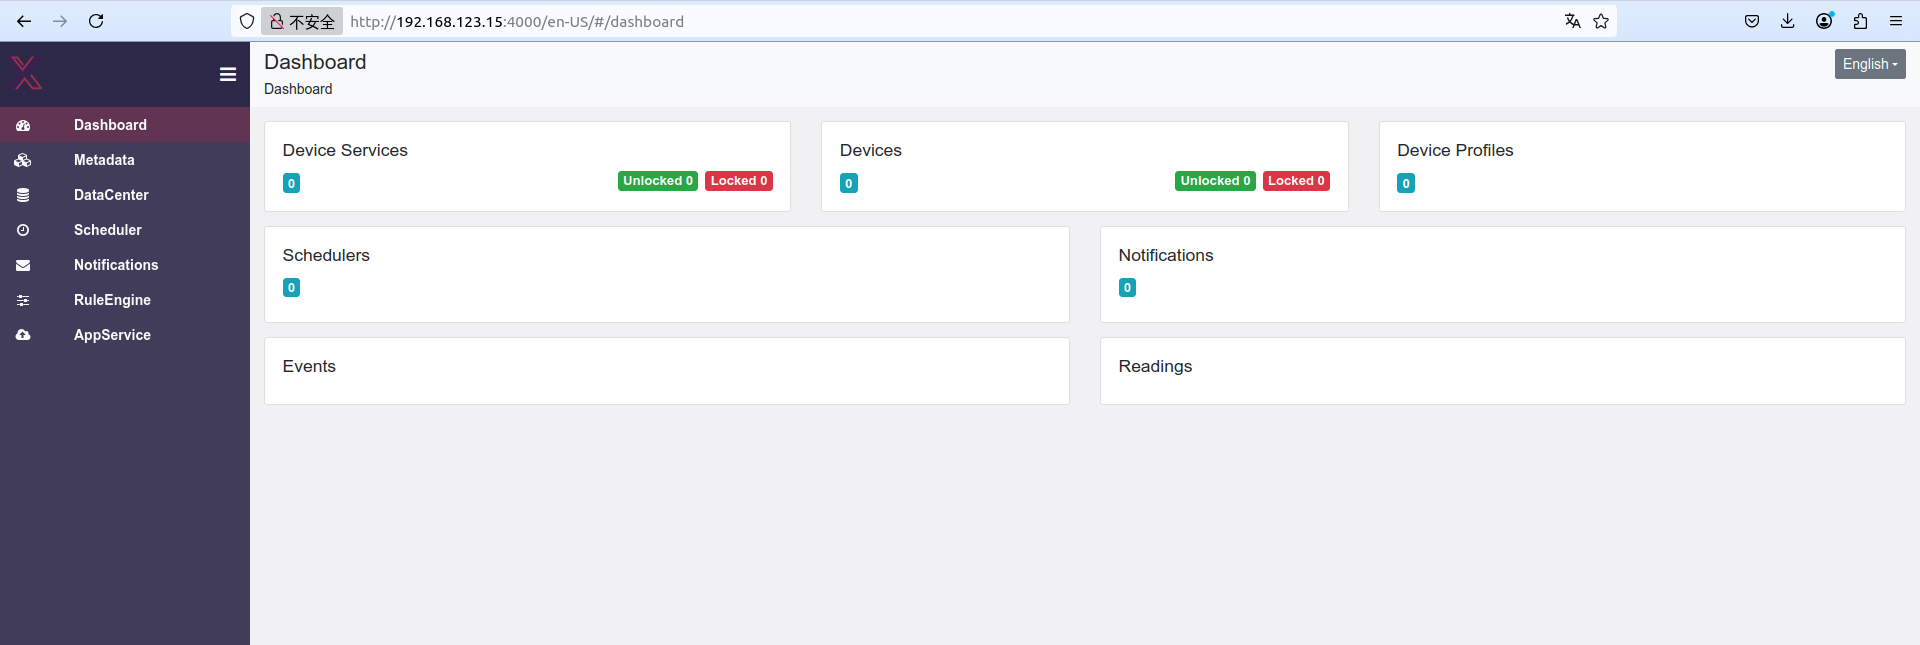Click the Notifications envelope icon
This screenshot has height=645, width=1920.
point(23,265)
